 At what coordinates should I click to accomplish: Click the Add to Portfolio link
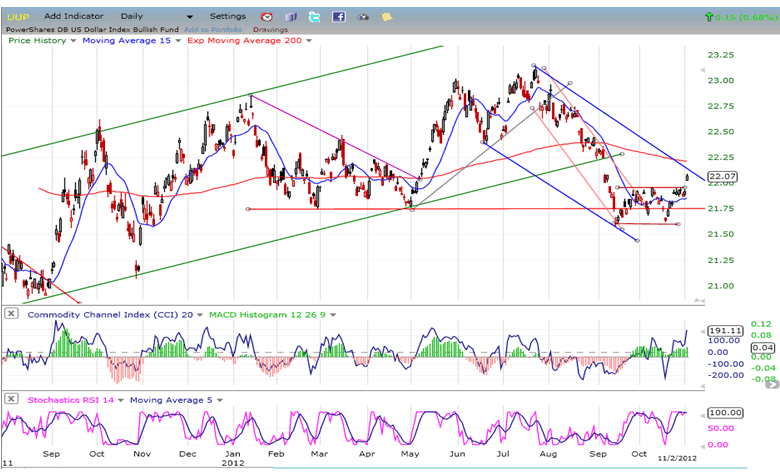pos(205,29)
